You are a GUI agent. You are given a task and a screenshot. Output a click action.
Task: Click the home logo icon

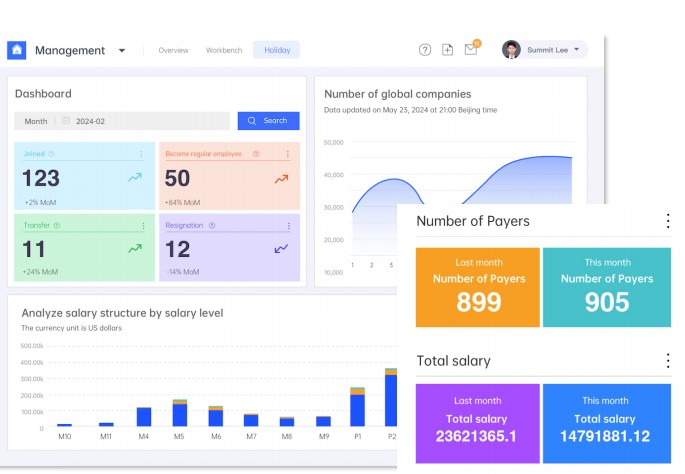pyautogui.click(x=17, y=50)
